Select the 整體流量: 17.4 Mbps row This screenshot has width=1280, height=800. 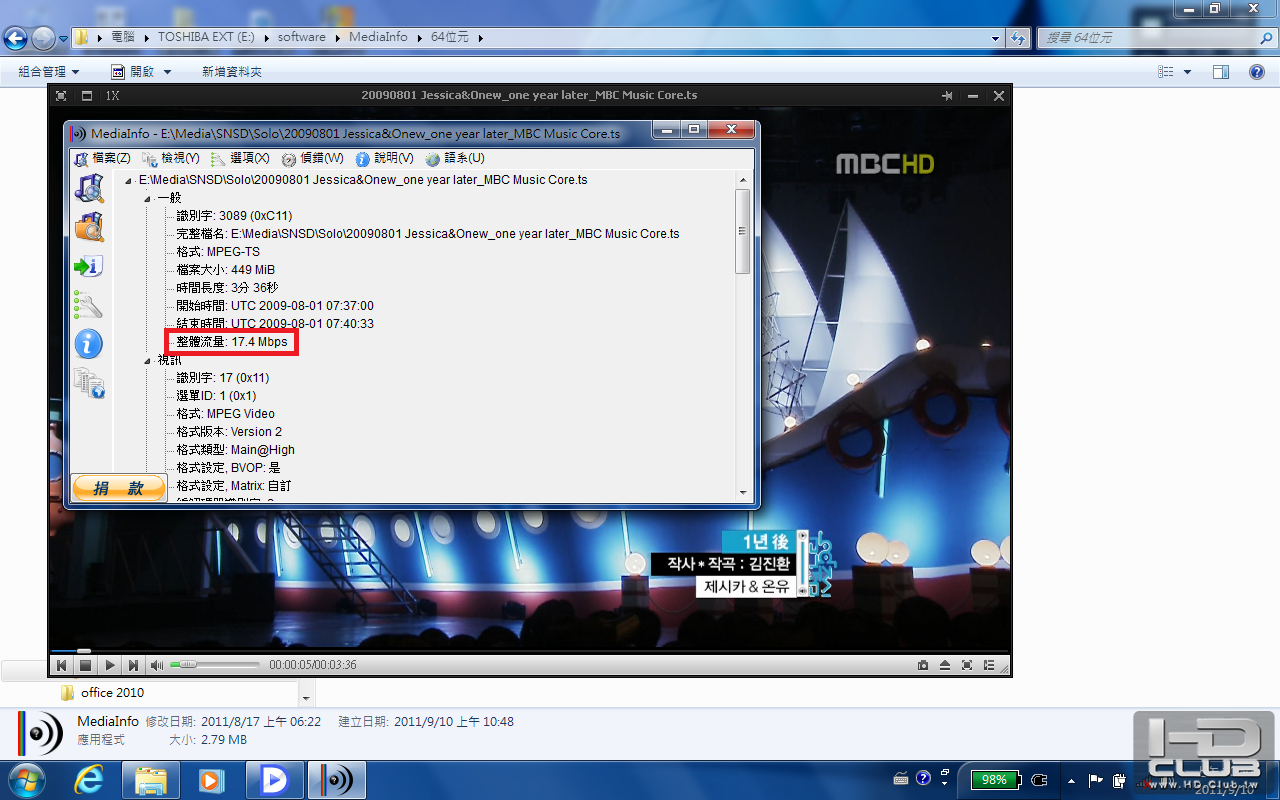pyautogui.click(x=232, y=342)
